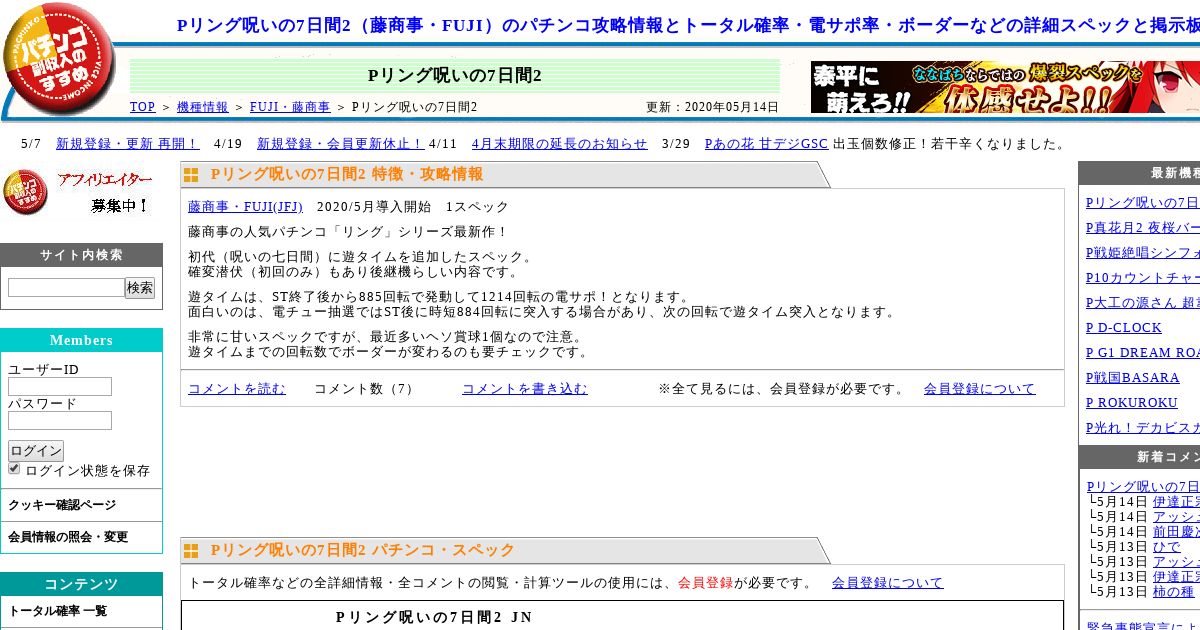Screen dimensions: 1200x630
Task: Open 会員登録について link beside comment count
Action: (980, 389)
